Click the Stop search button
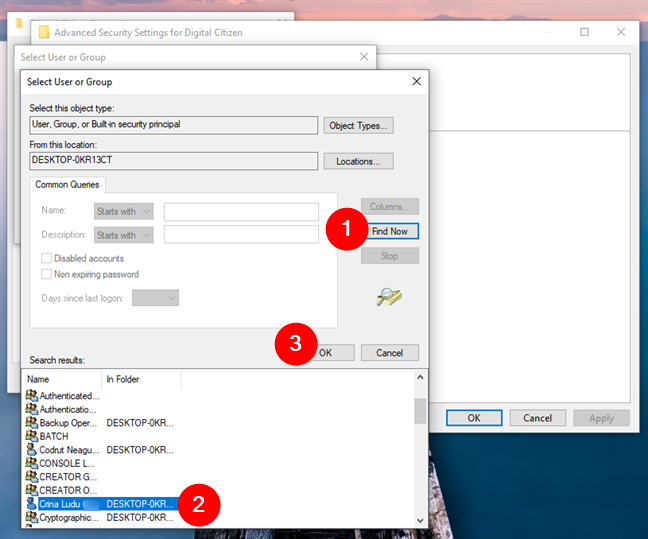 click(390, 256)
